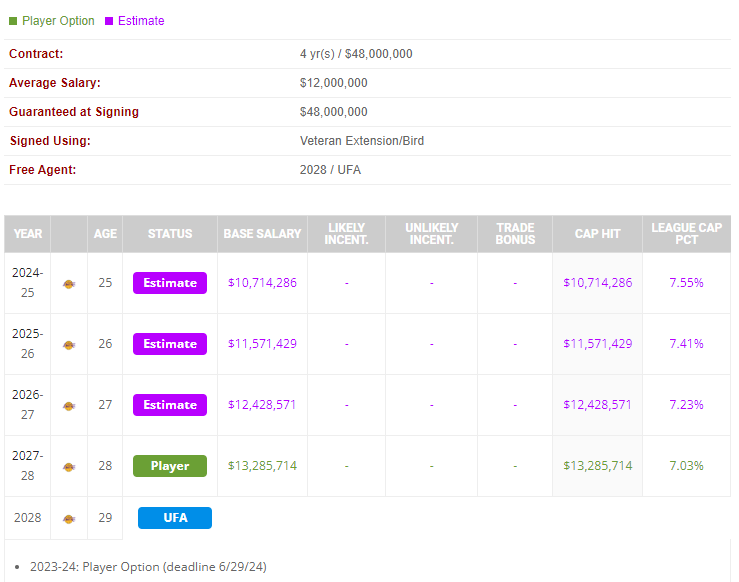Click the green Player Option legend square
Screen dimensions: 739x582
point(13,21)
